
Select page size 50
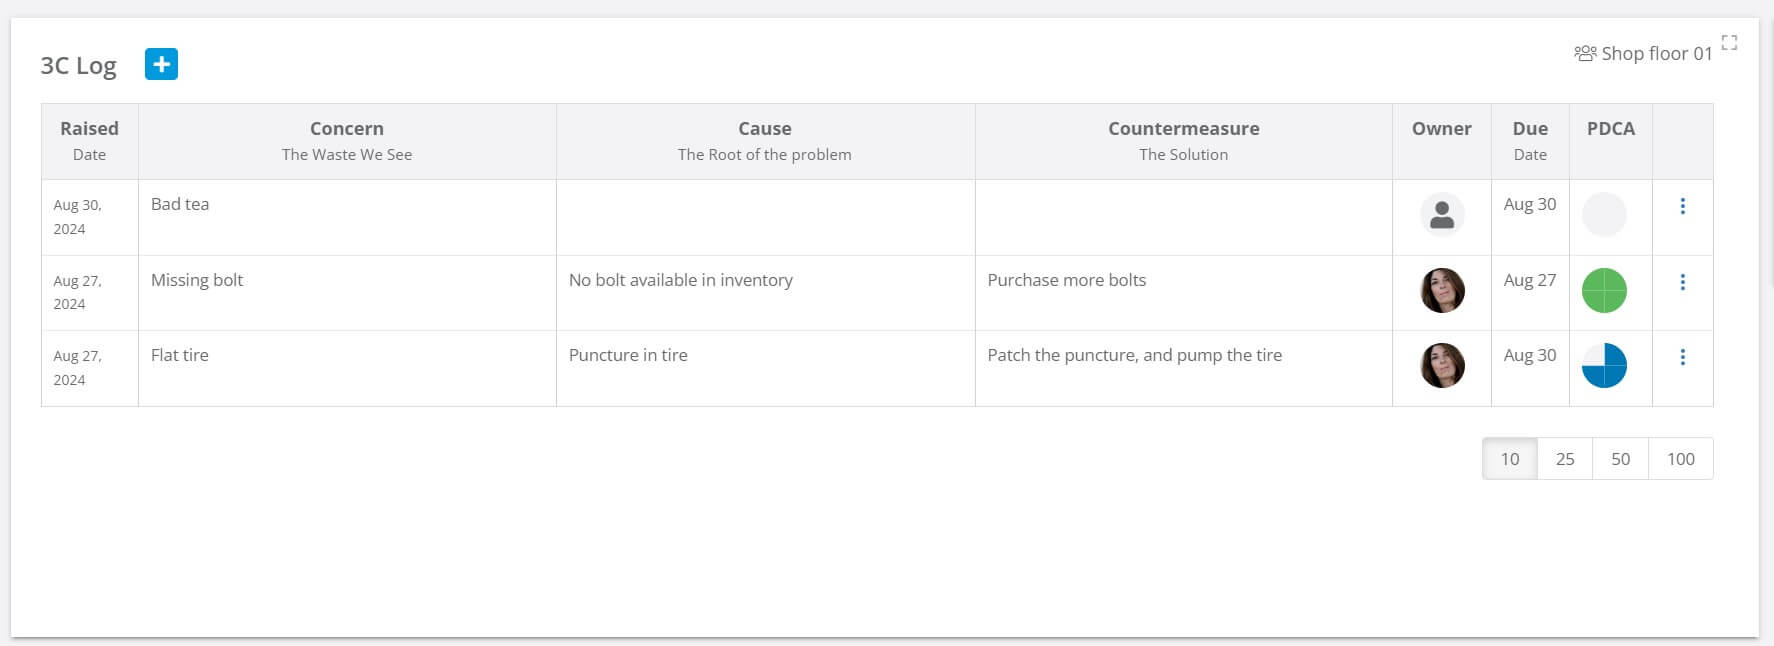(1620, 458)
